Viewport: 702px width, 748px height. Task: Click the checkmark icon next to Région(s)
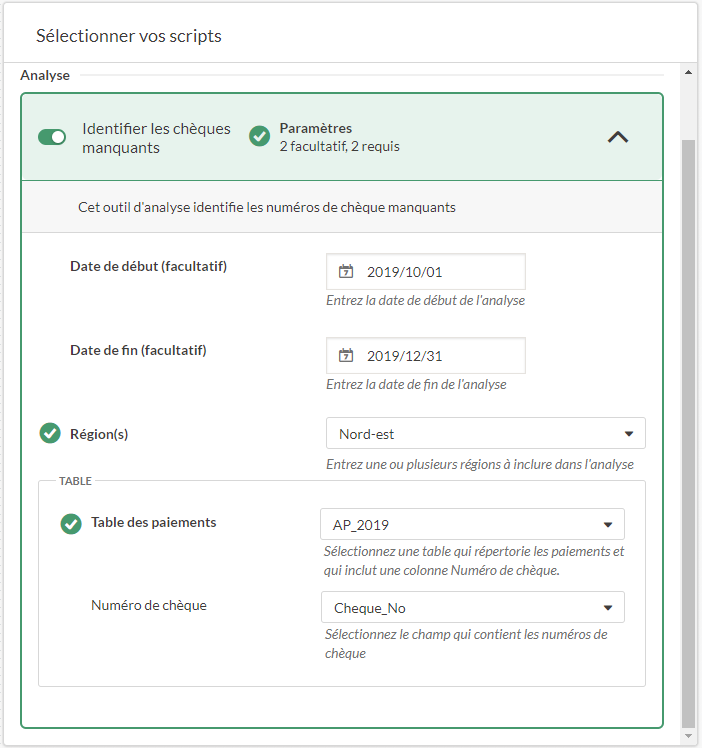pyautogui.click(x=50, y=434)
